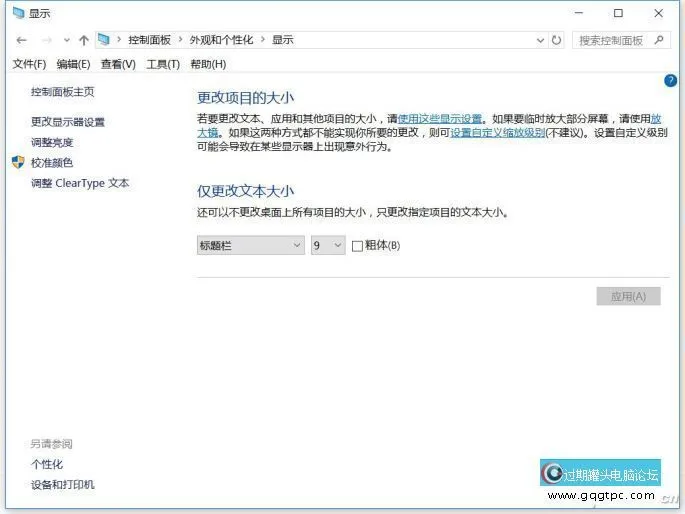
Task: Click the monitor icon in address bar
Action: [104, 40]
